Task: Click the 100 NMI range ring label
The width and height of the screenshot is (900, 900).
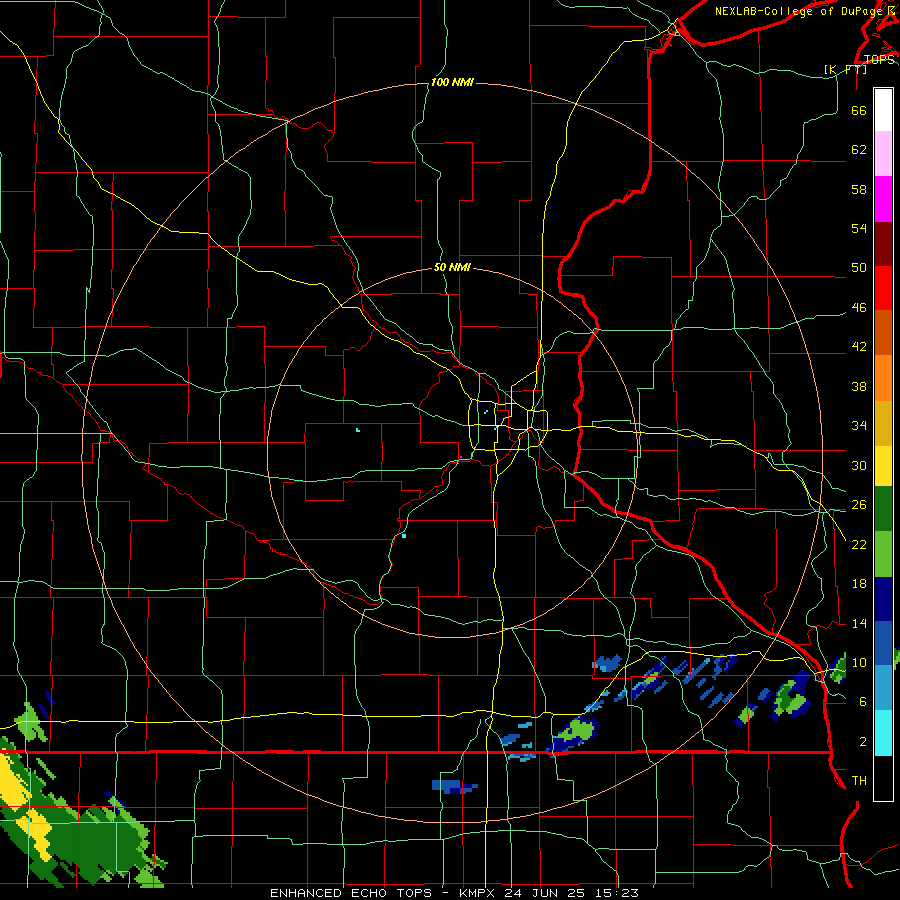Action: 452,82
